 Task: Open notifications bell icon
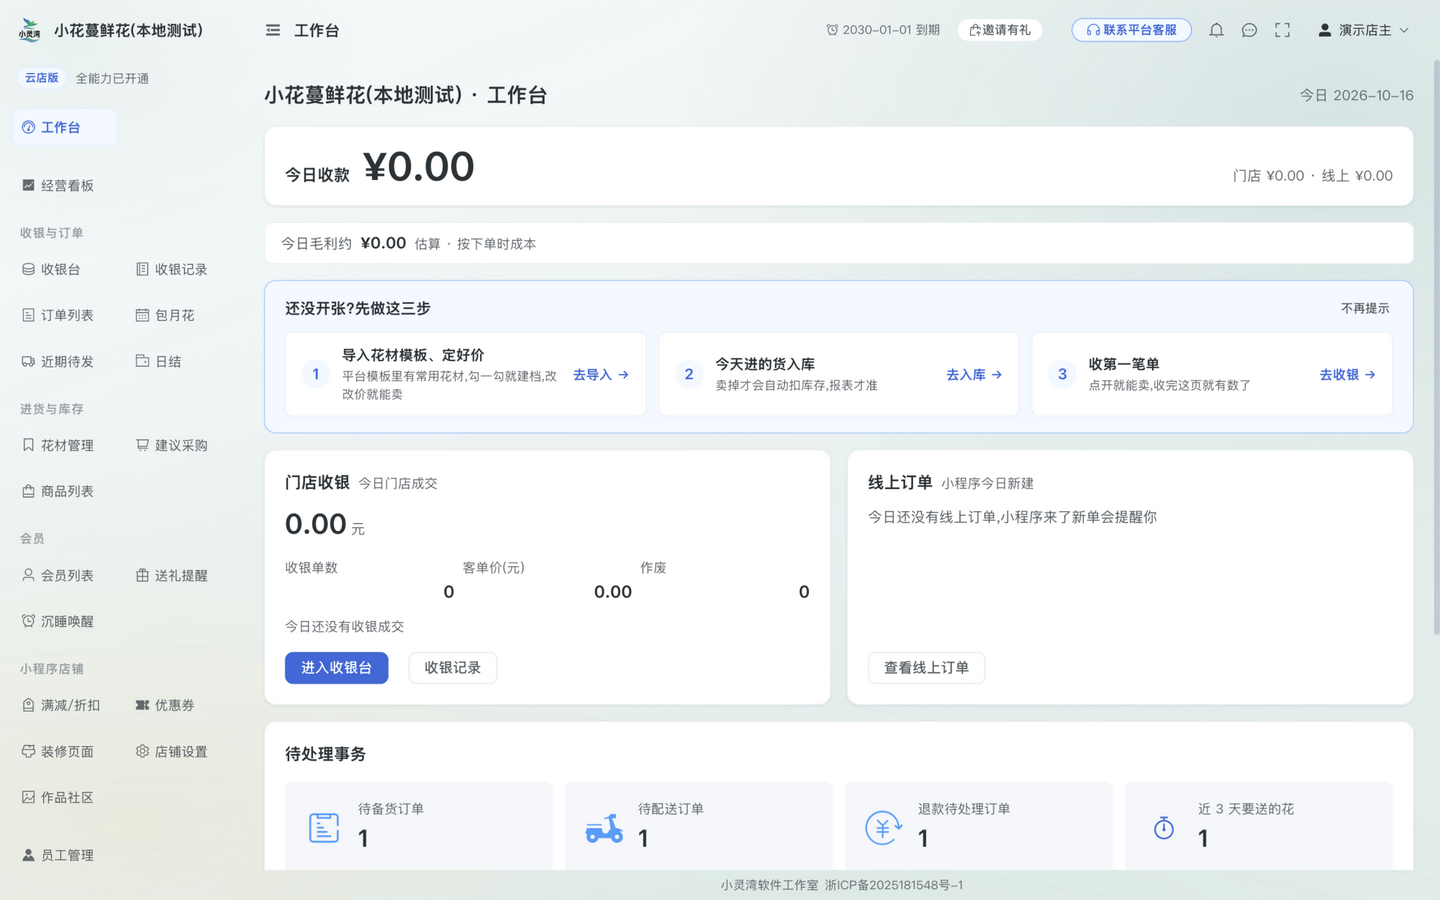[1216, 30]
